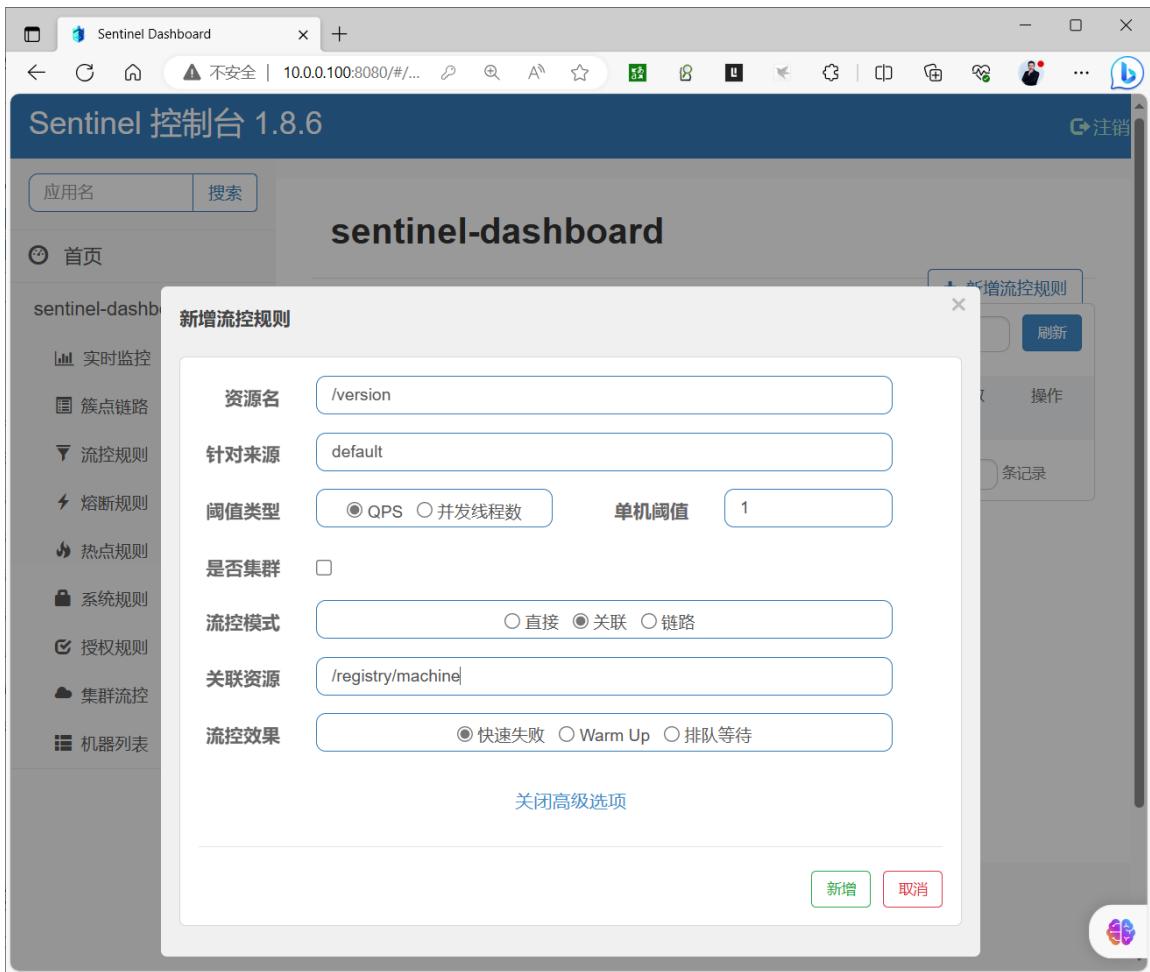The width and height of the screenshot is (1150, 972).
Task: Click the browser back arrow
Action: tap(36, 72)
